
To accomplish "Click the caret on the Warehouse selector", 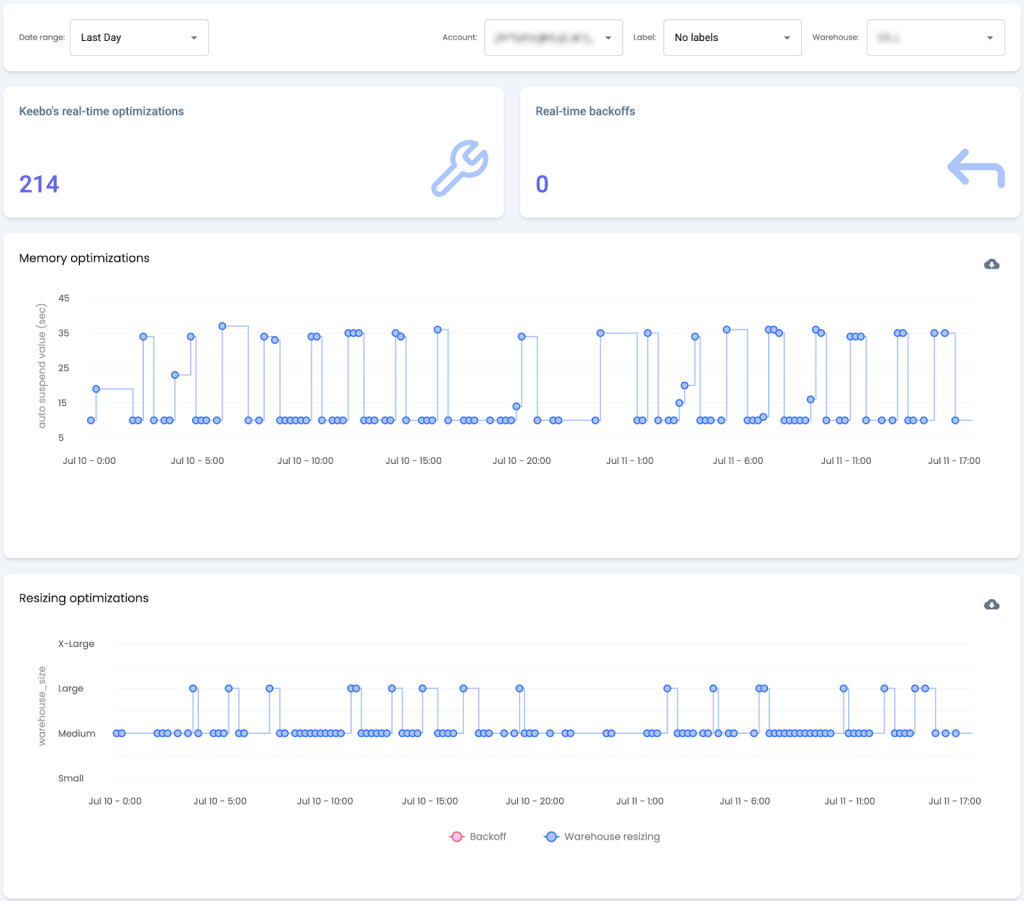I will (x=989, y=37).
